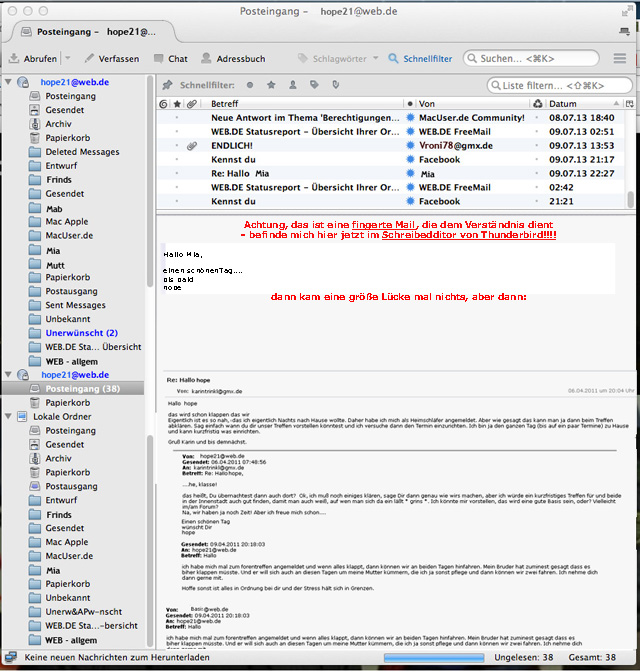This screenshot has width=640, height=672.
Task: Open the Abrufen dropdown arrow
Action: [x=67, y=58]
